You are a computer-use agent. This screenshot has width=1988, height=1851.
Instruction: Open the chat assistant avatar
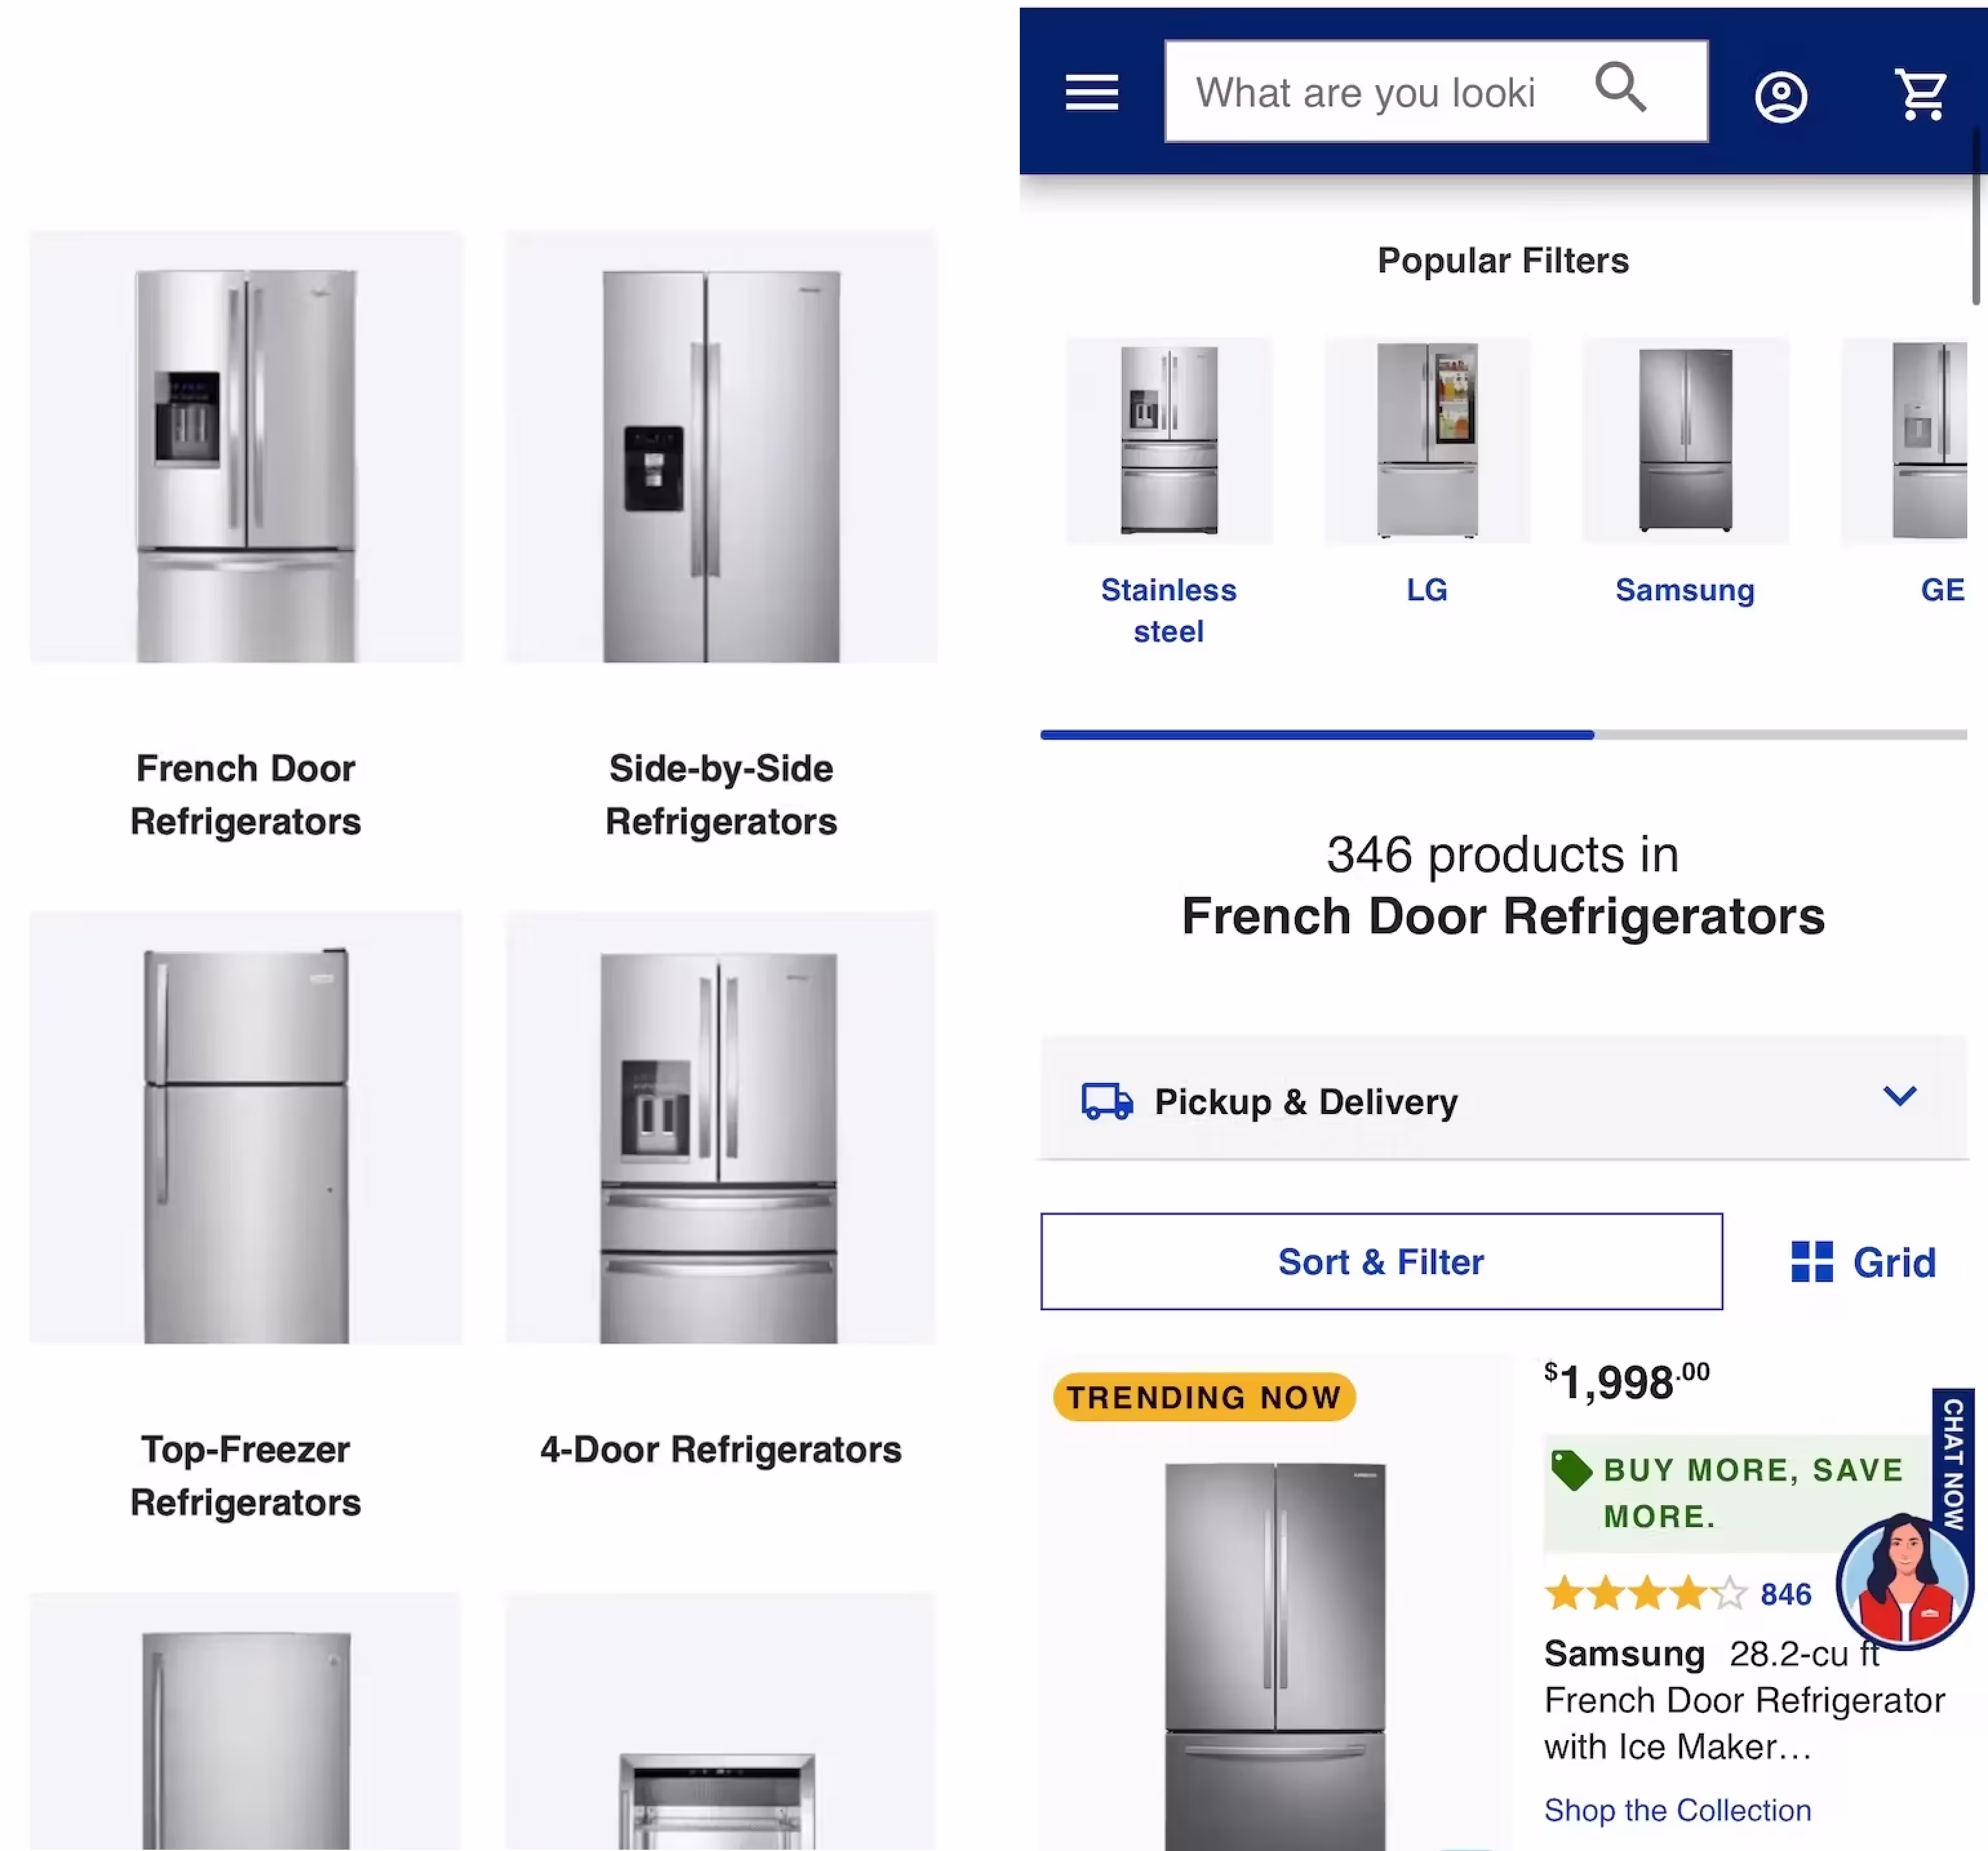tap(1904, 1581)
